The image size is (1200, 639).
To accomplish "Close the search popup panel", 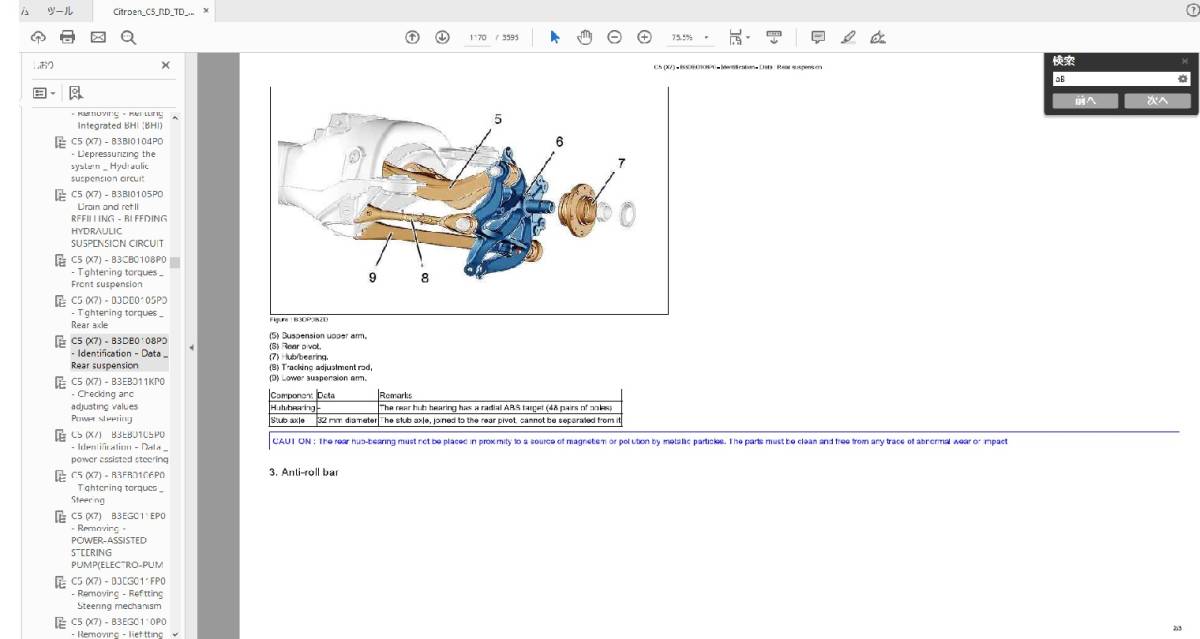I will [1185, 61].
